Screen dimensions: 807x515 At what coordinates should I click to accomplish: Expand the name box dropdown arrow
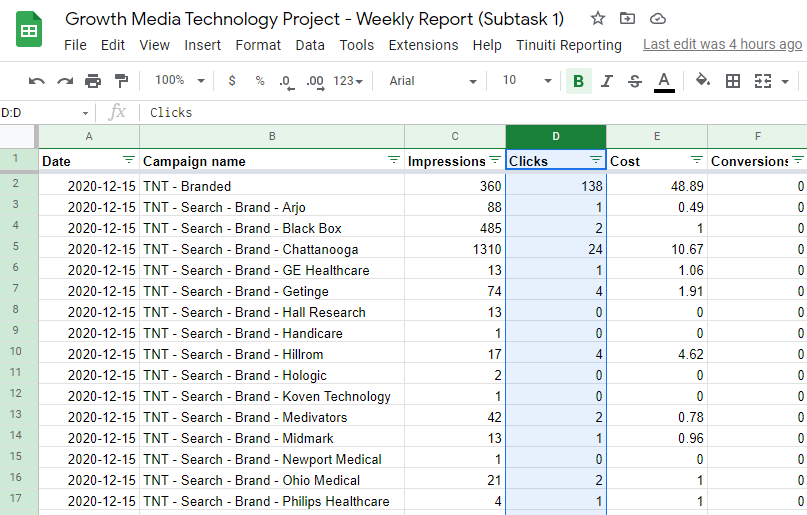(x=85, y=113)
